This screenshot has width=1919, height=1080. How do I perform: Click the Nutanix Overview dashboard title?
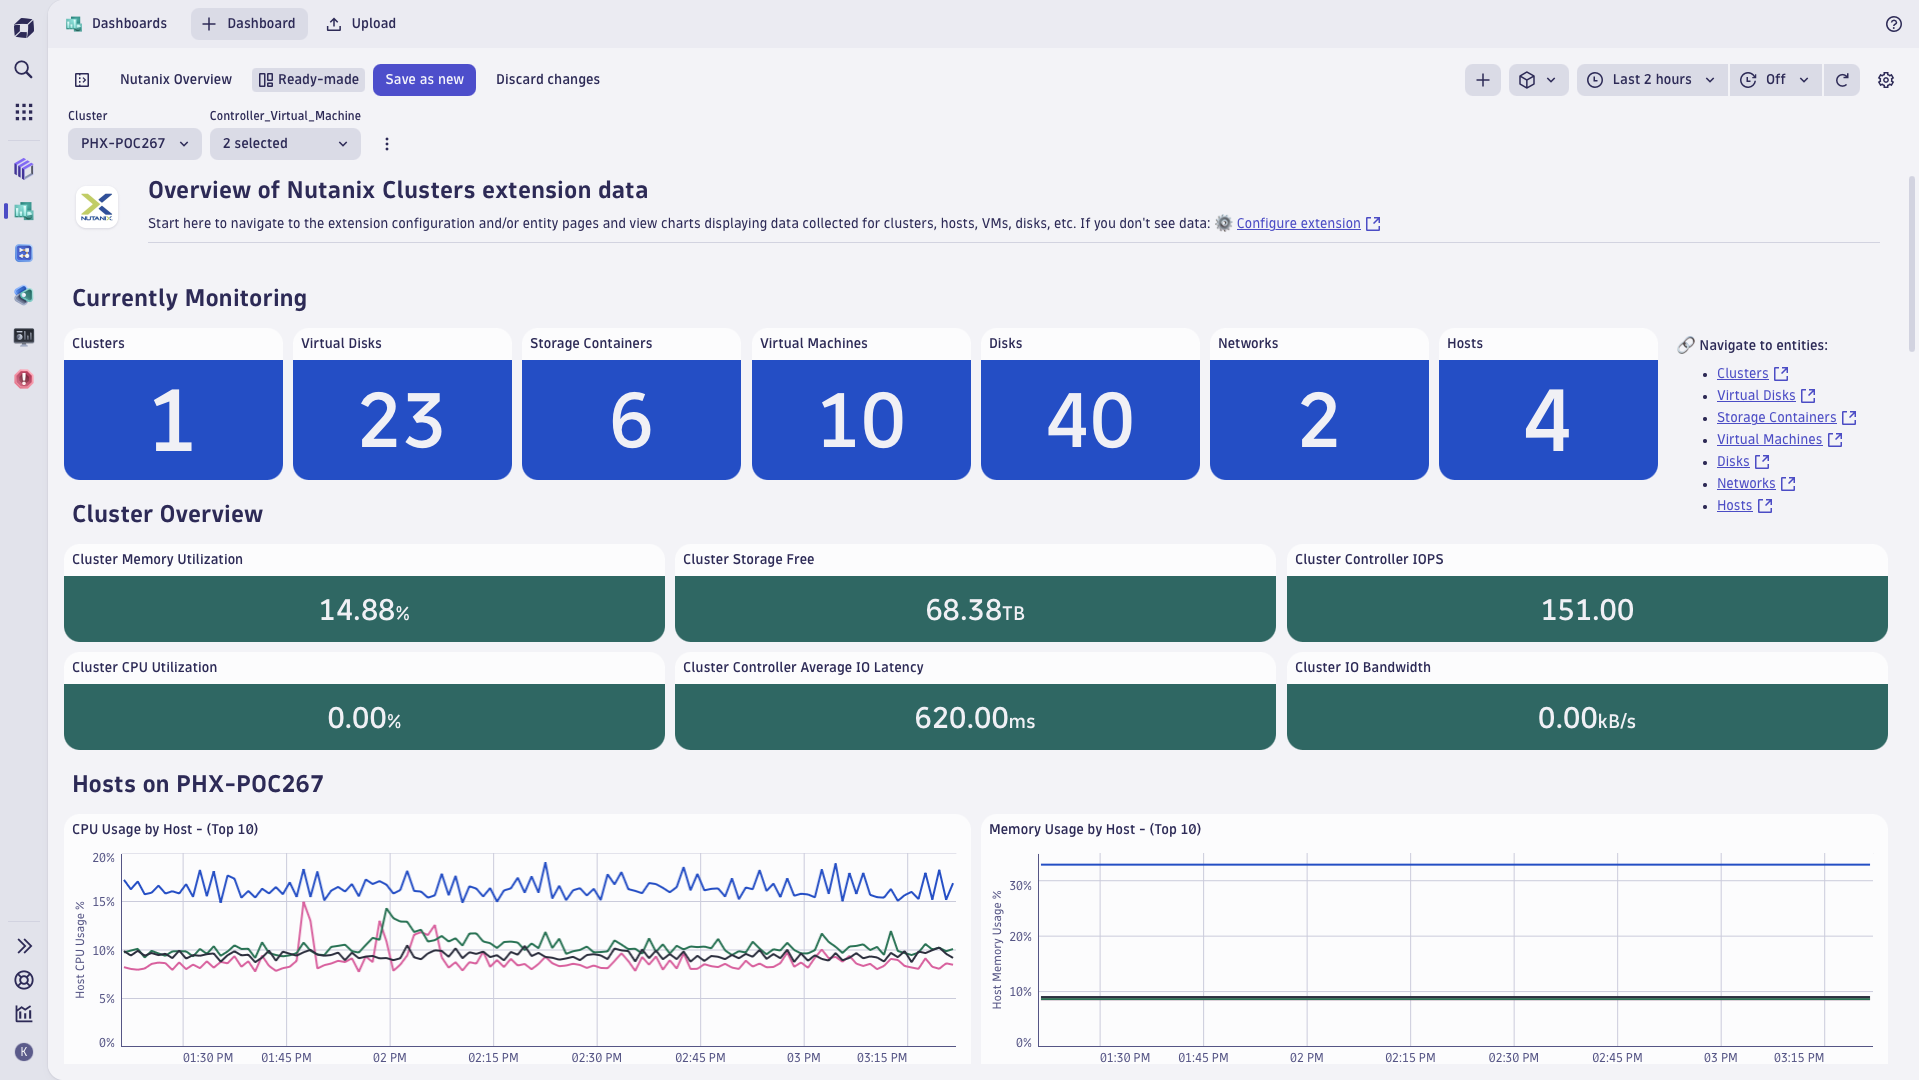tap(176, 80)
